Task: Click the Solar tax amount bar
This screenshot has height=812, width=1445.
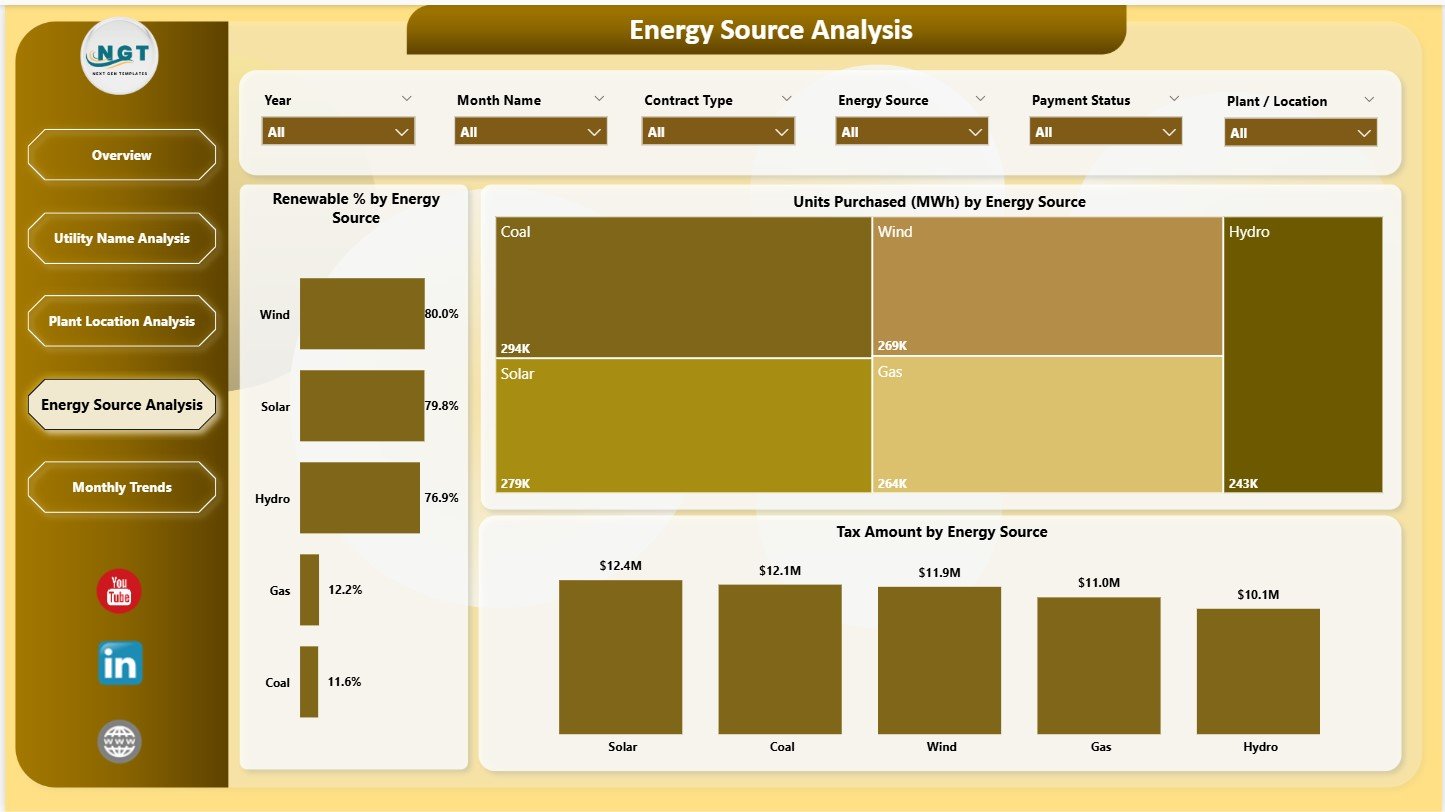Action: coord(621,657)
